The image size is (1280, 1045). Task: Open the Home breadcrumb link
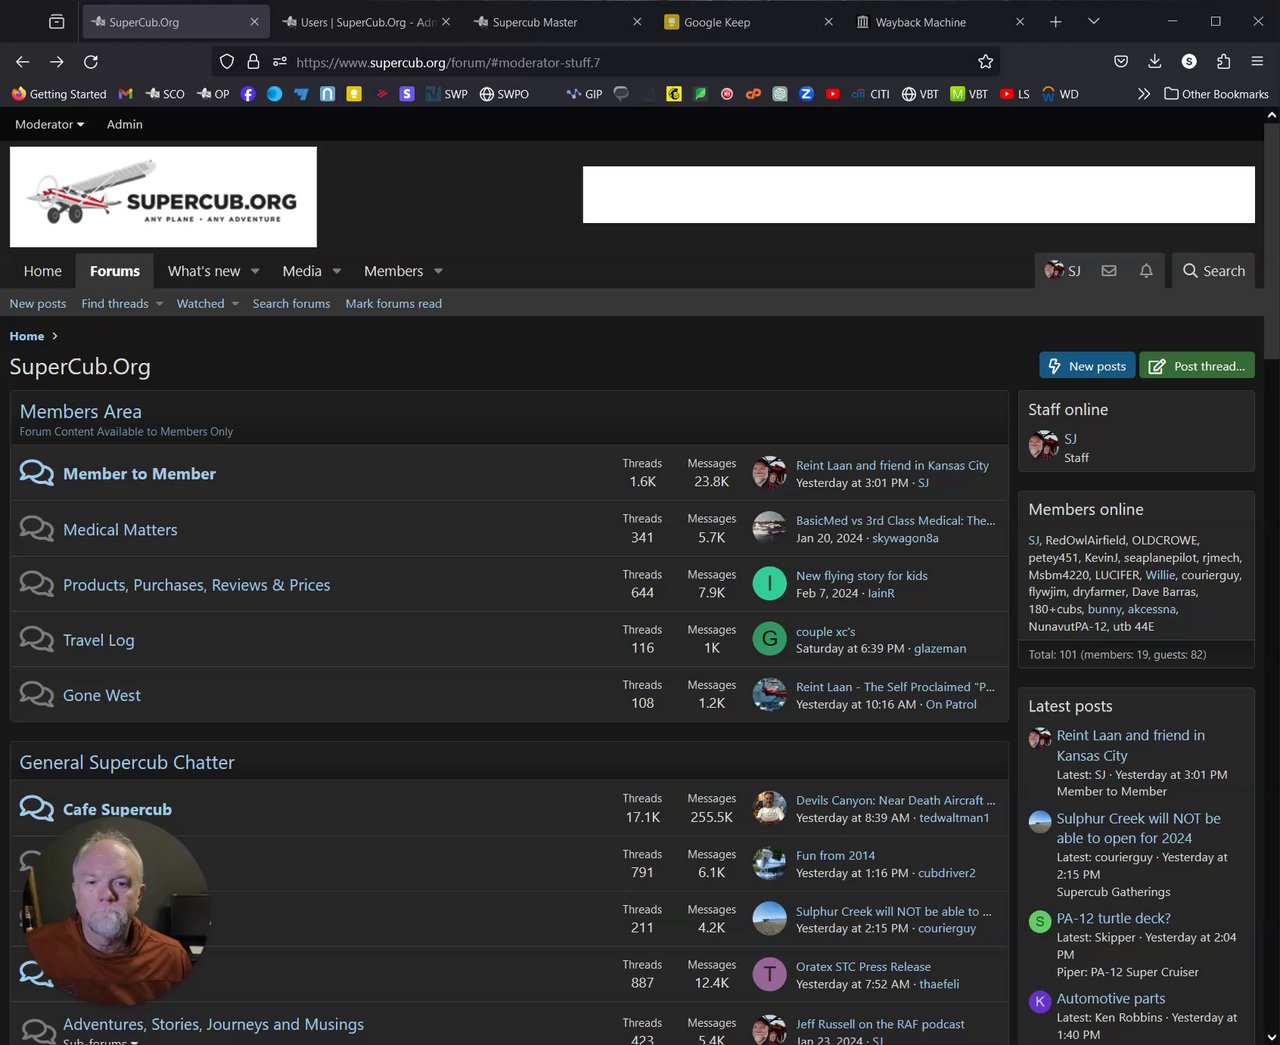(27, 336)
